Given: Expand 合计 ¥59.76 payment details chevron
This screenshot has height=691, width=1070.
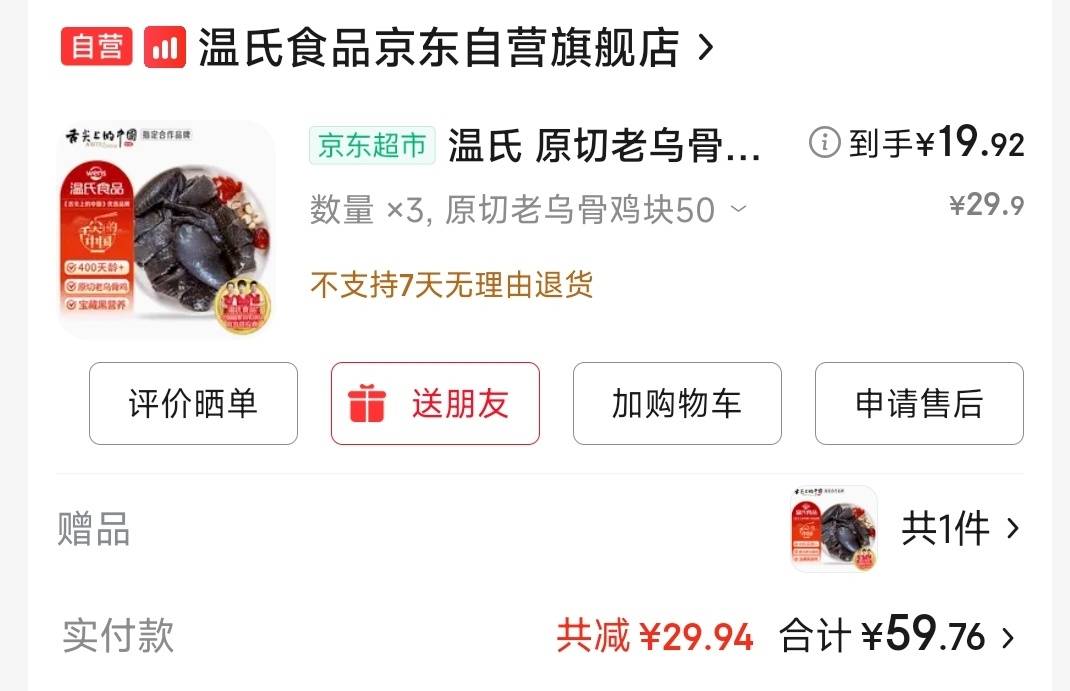Looking at the screenshot, I should (x=1008, y=638).
